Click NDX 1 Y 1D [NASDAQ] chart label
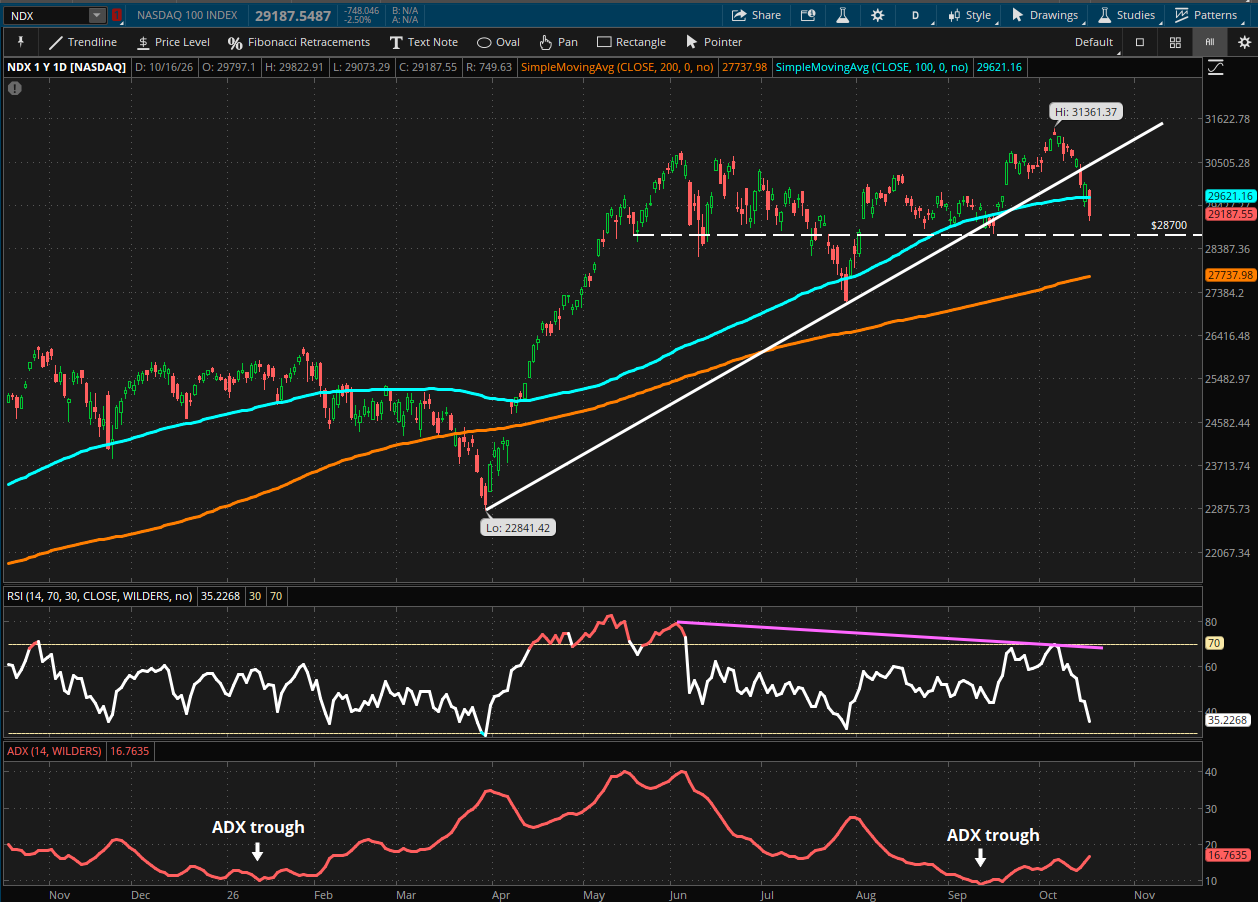The width and height of the screenshot is (1258, 902). (x=69, y=67)
